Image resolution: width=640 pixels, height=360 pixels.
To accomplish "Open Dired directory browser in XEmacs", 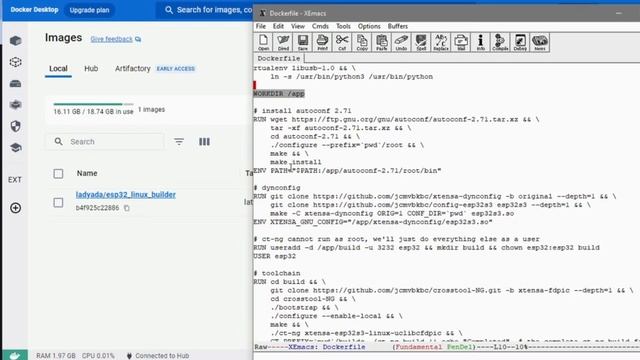I will coord(283,42).
